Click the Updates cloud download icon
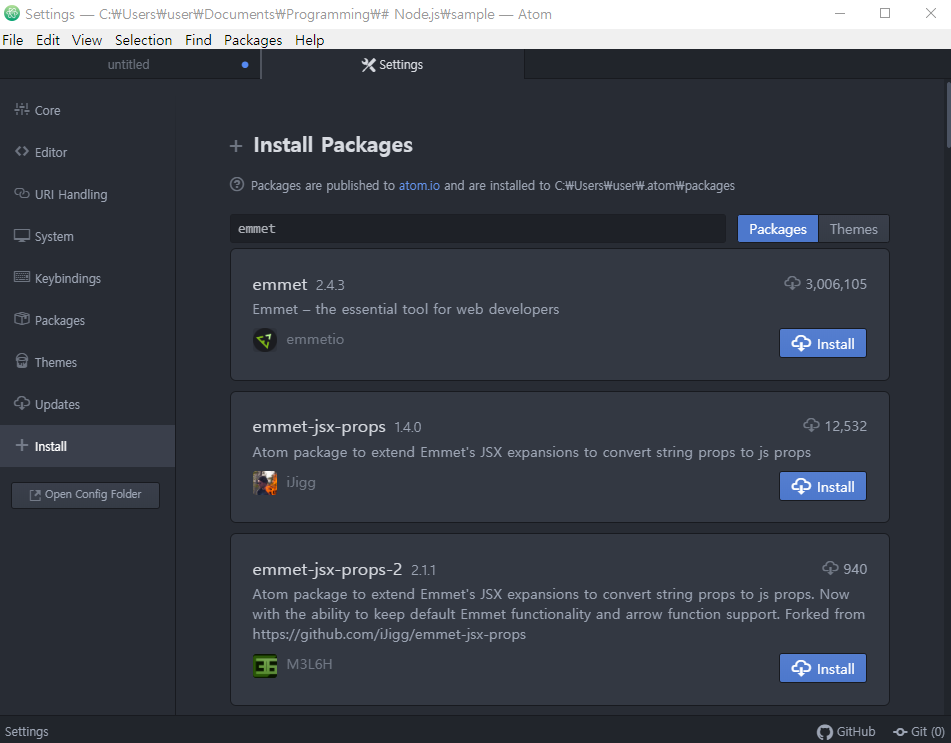 pos(22,403)
